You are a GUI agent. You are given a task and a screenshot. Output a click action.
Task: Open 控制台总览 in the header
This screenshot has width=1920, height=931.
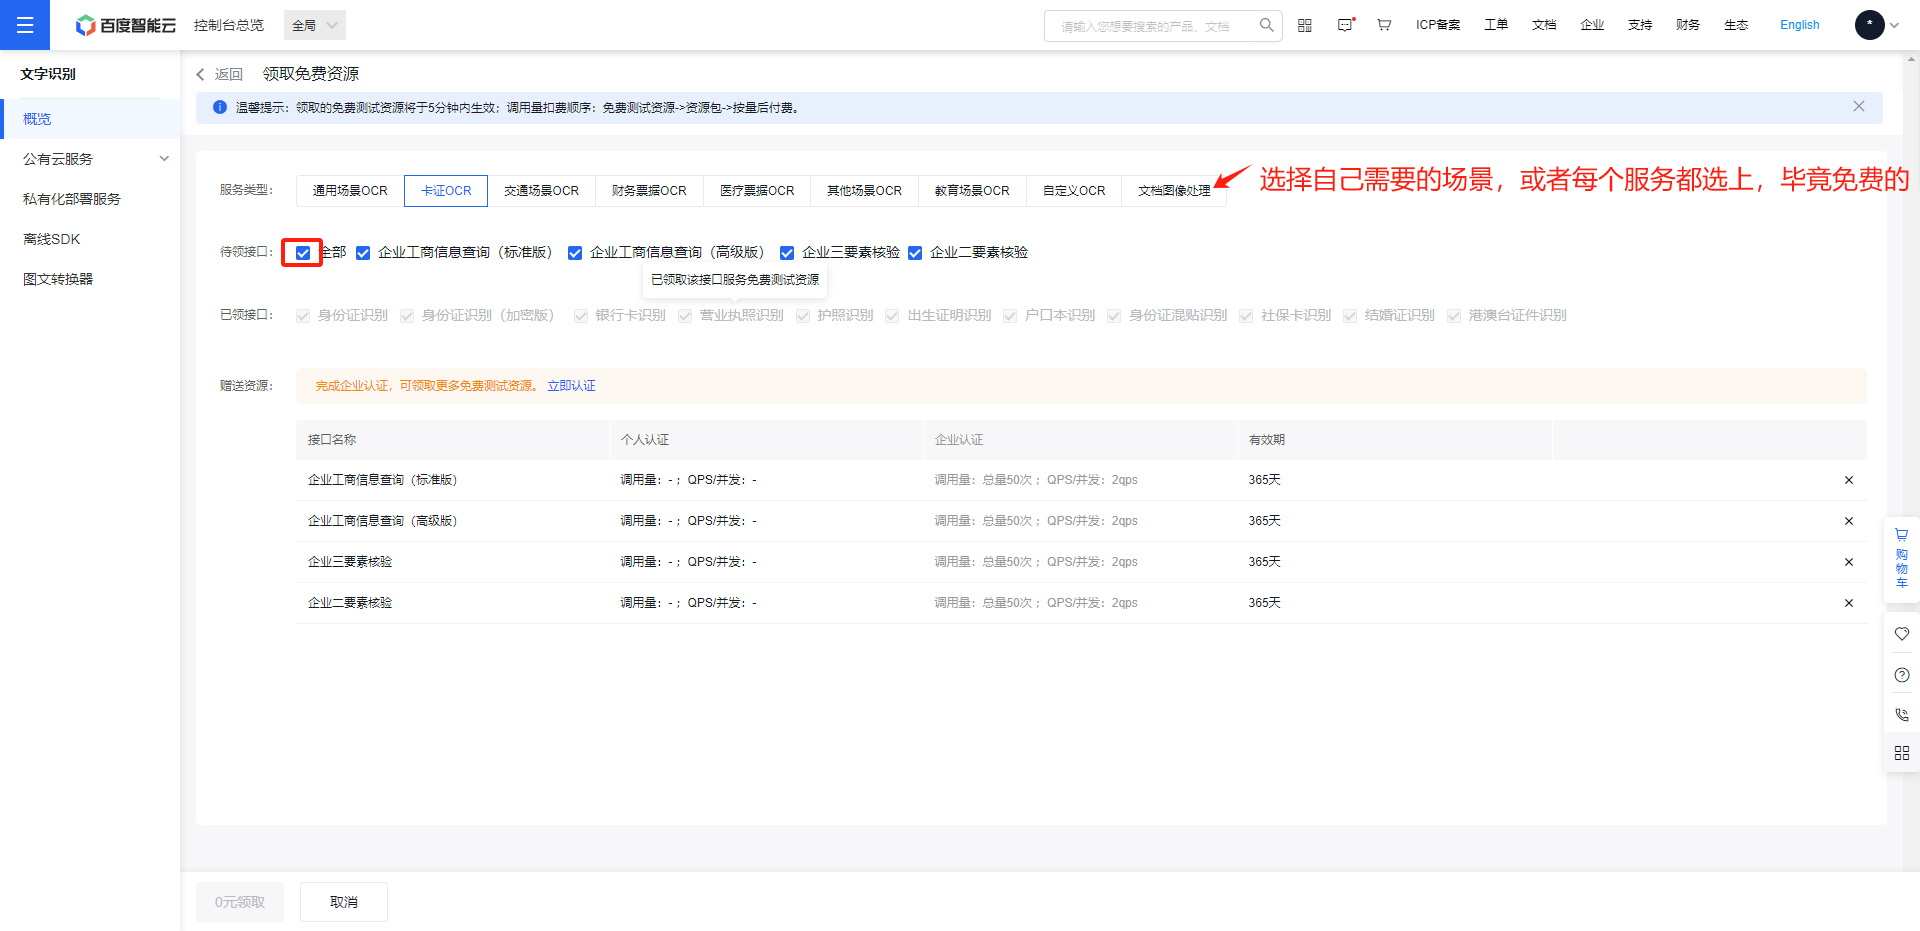tap(229, 25)
